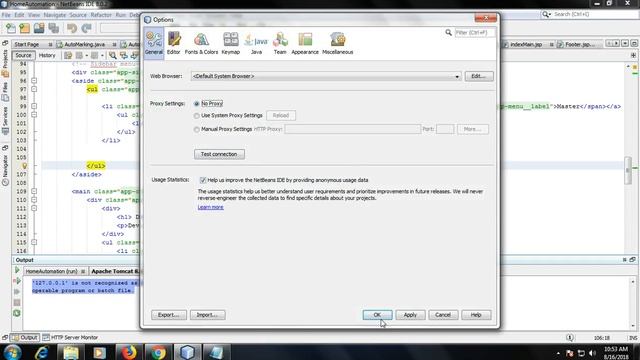Switch to the History editor view
The image size is (640, 360).
(47, 55)
